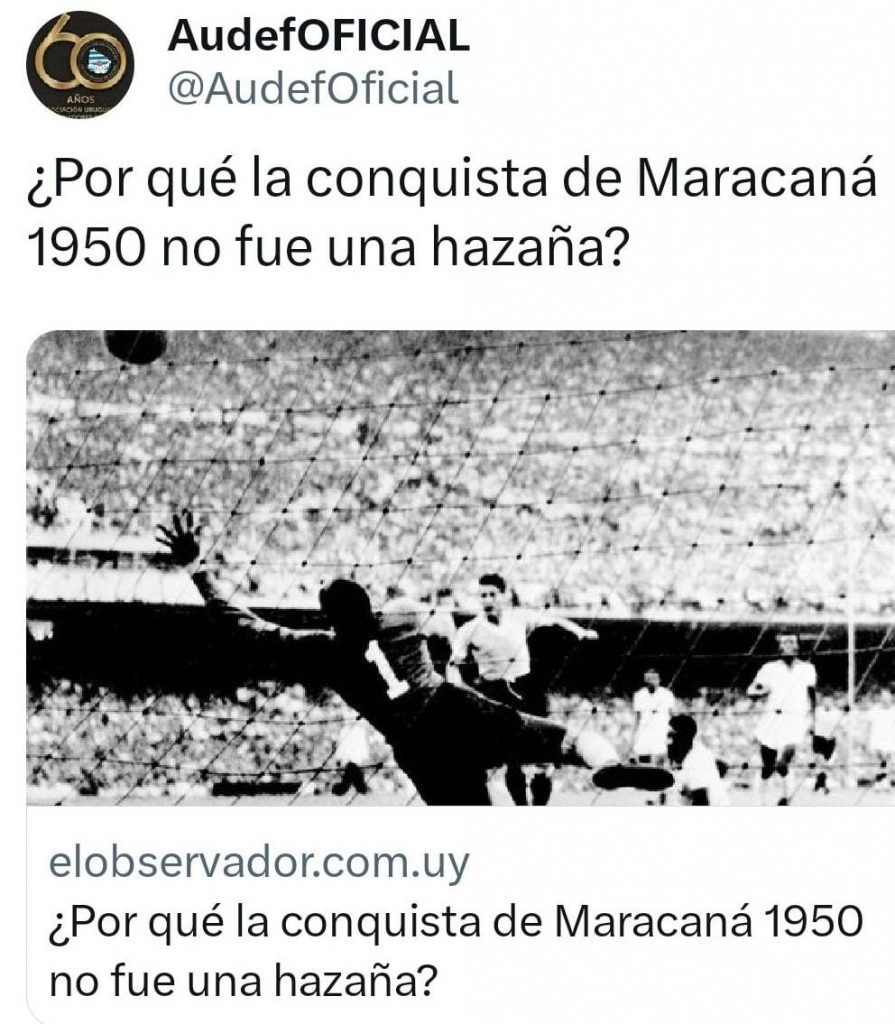Click the tweet line '1950 no fue una hazaña?'

click(x=329, y=247)
